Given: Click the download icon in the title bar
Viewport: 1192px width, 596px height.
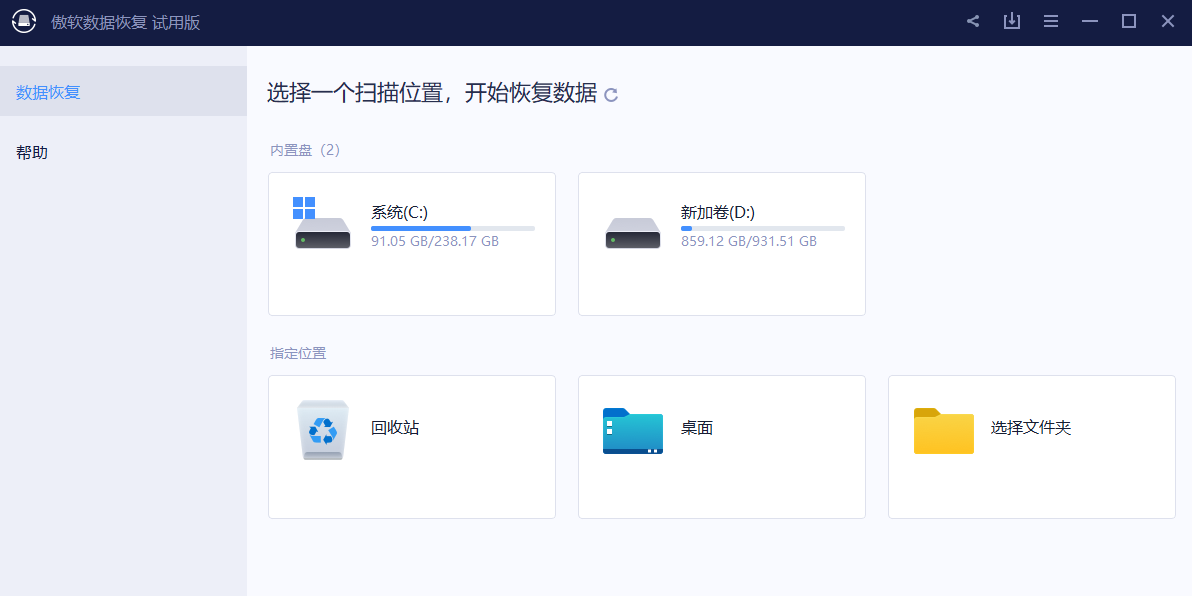Looking at the screenshot, I should pos(1011,20).
